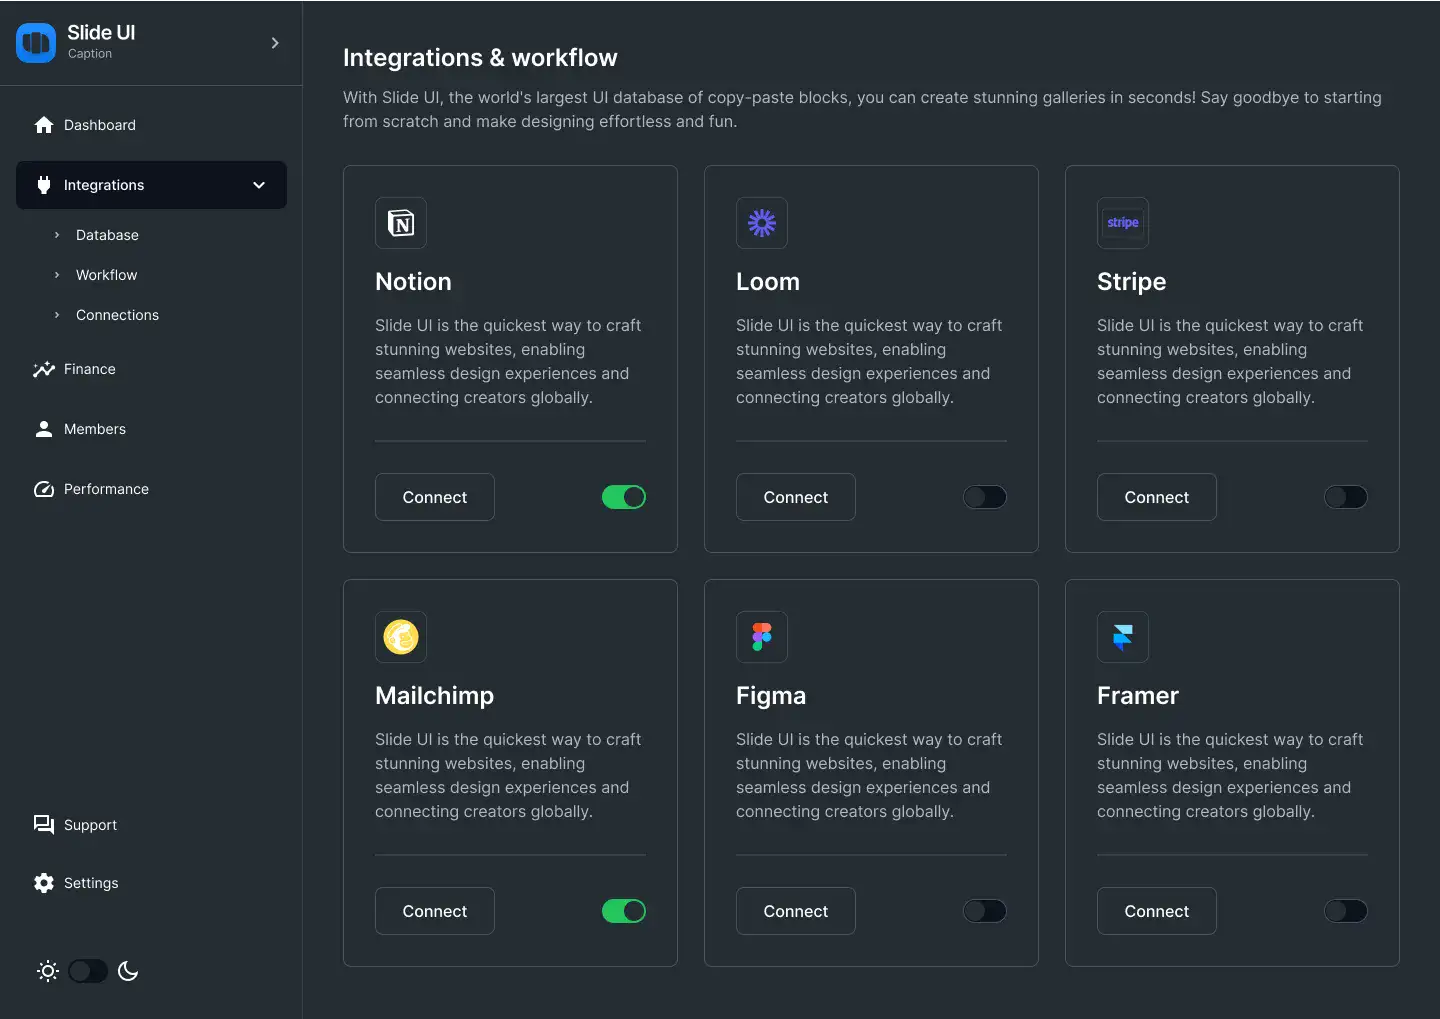Image resolution: width=1440 pixels, height=1019 pixels.
Task: Turn off the Mailchimp toggle switch
Action: [x=624, y=911]
